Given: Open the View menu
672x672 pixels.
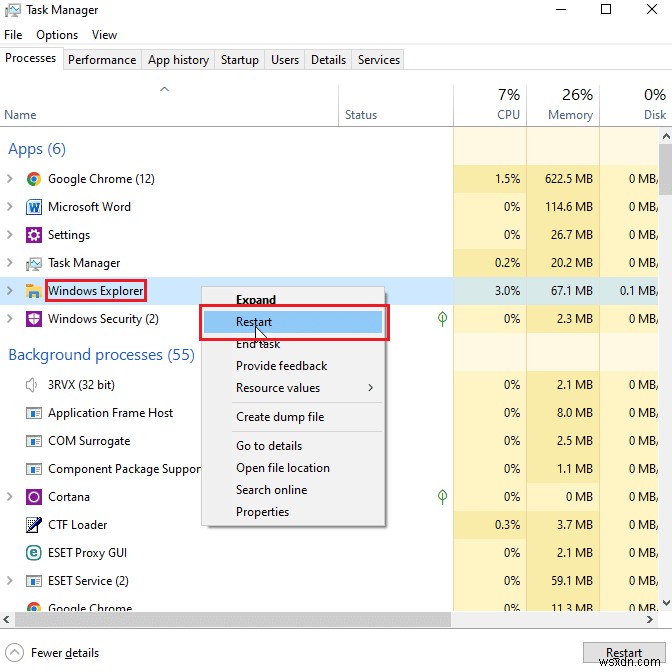Looking at the screenshot, I should click(x=104, y=35).
